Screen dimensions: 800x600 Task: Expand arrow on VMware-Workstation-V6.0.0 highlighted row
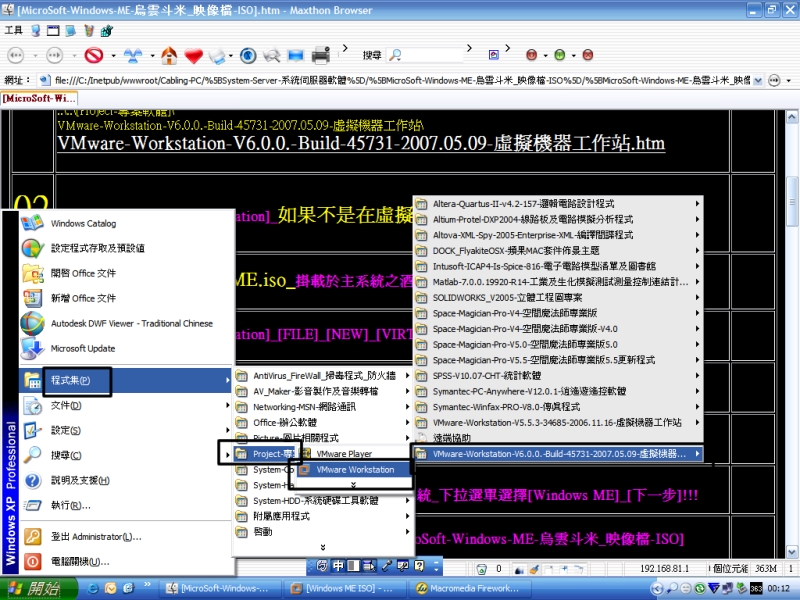pos(697,454)
